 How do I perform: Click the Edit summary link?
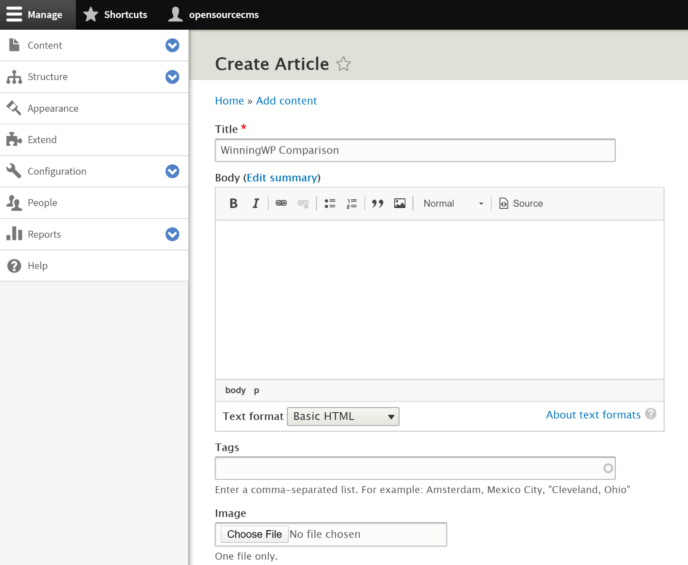(282, 178)
